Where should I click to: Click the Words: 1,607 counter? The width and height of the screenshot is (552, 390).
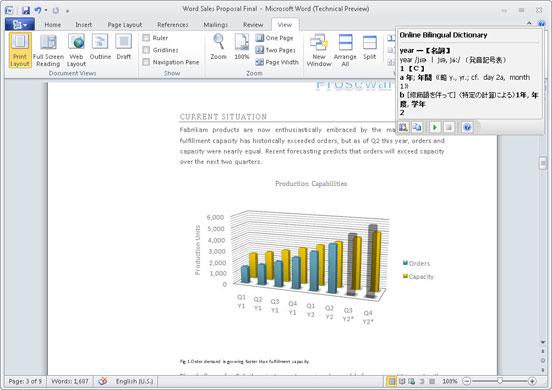70,381
